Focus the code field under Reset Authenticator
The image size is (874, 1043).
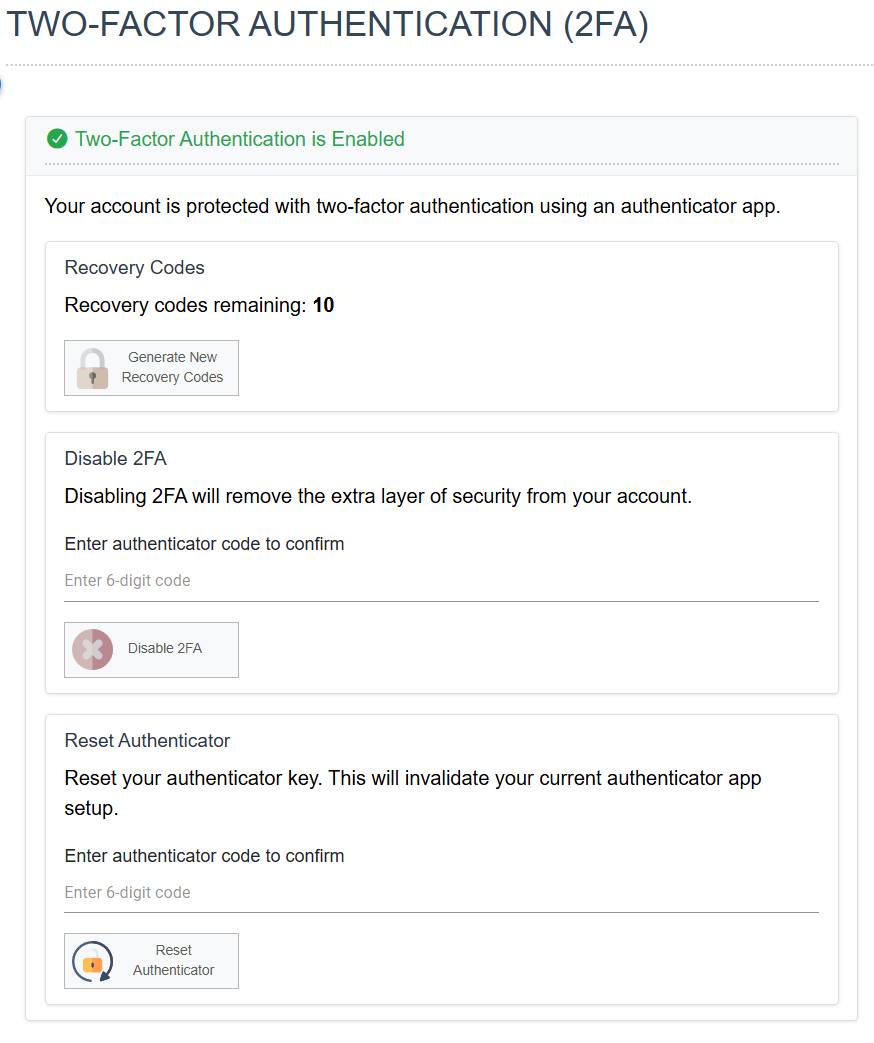(441, 893)
